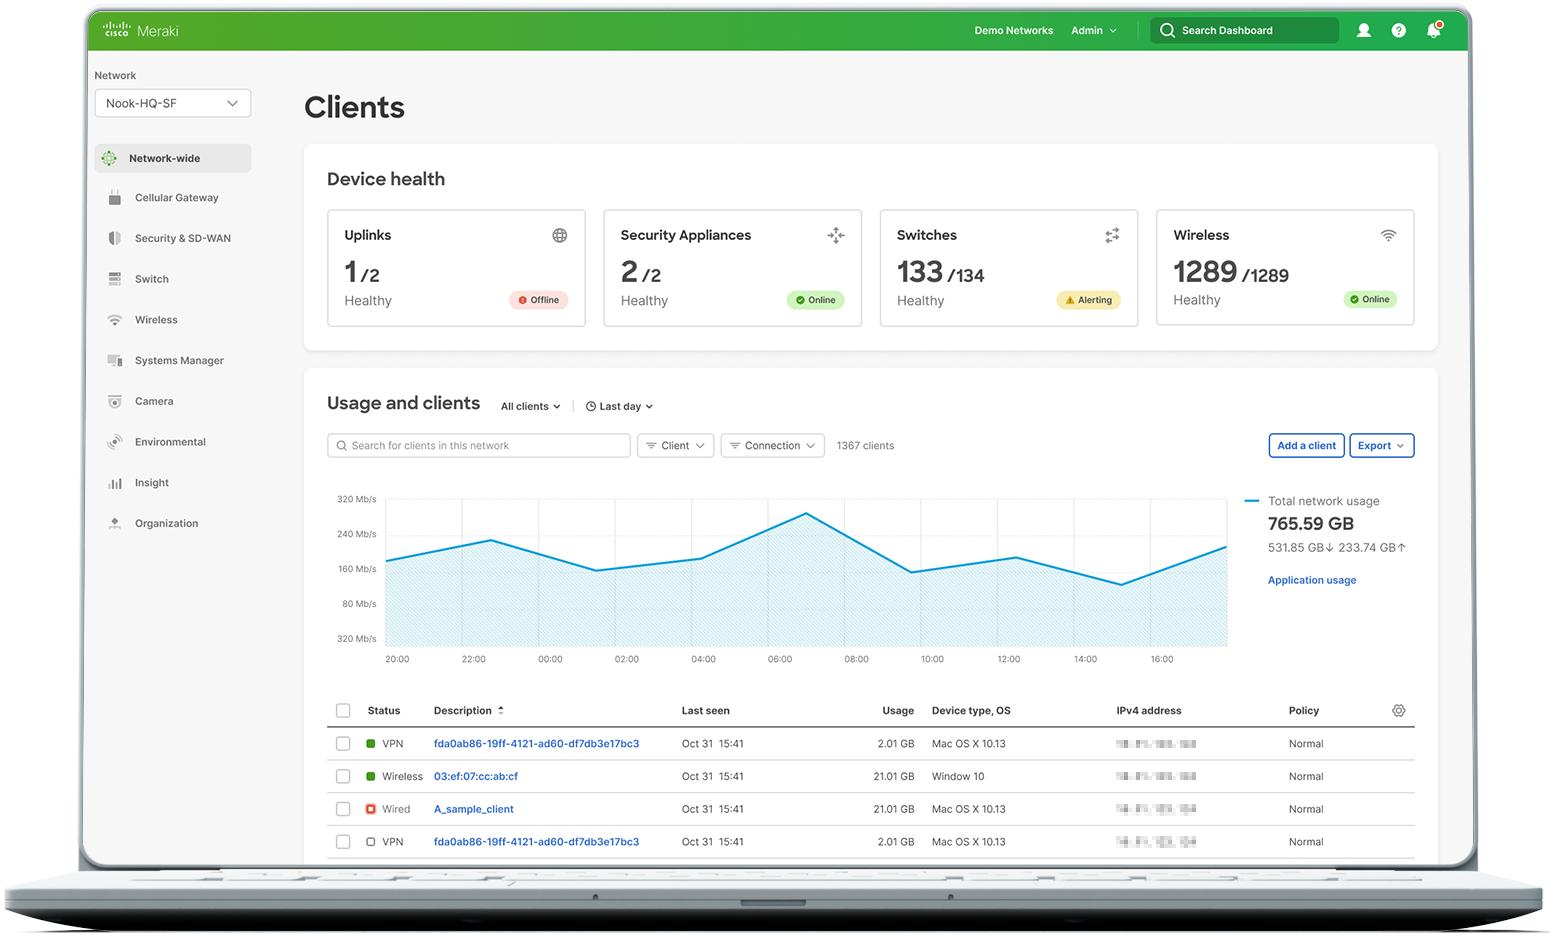Click the '1367 clients' count text

tap(866, 445)
